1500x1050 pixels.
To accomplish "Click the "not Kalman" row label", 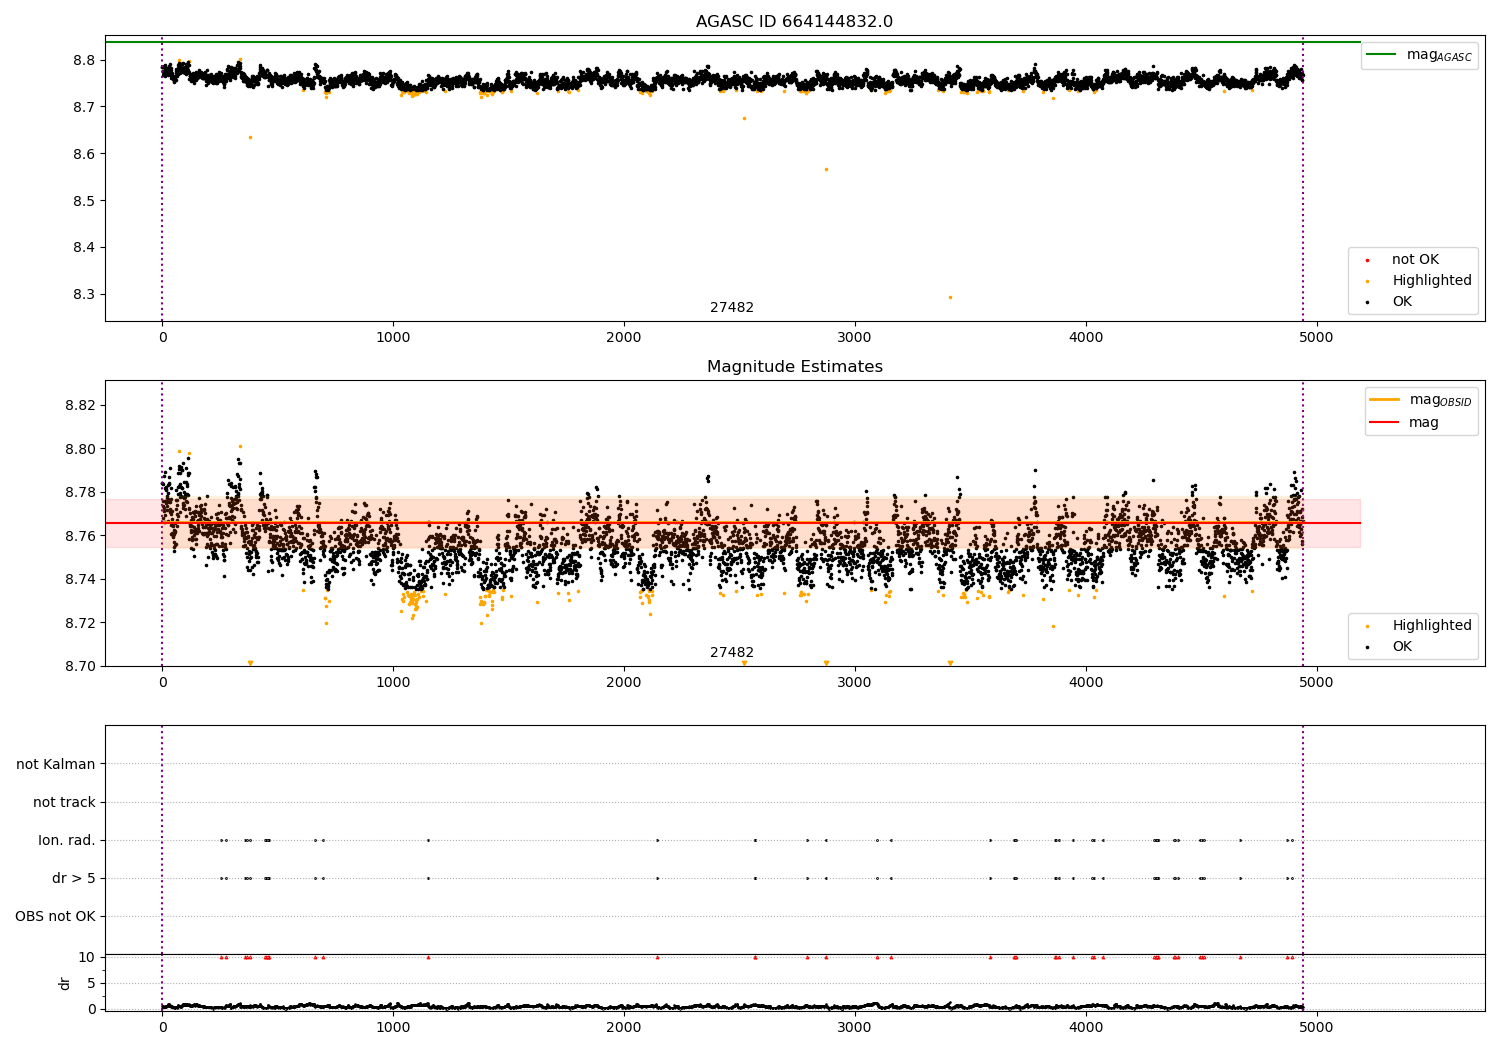I will coord(56,764).
